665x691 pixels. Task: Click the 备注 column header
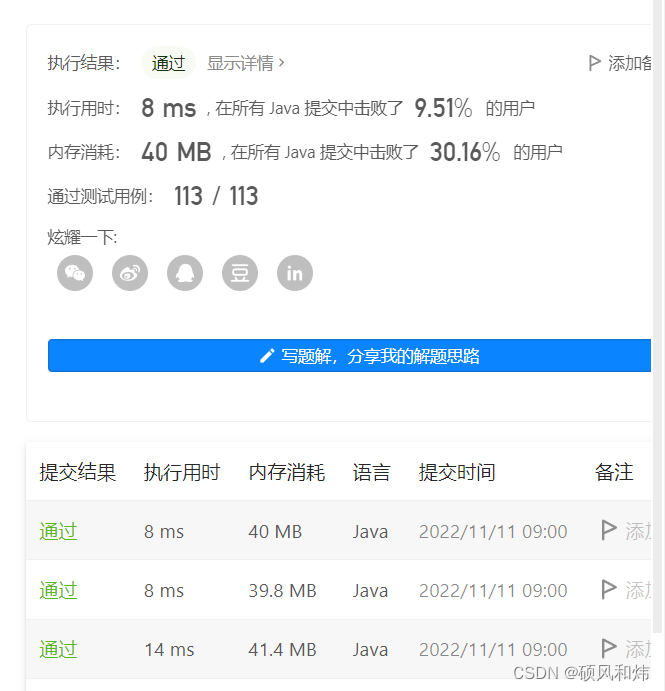[614, 472]
